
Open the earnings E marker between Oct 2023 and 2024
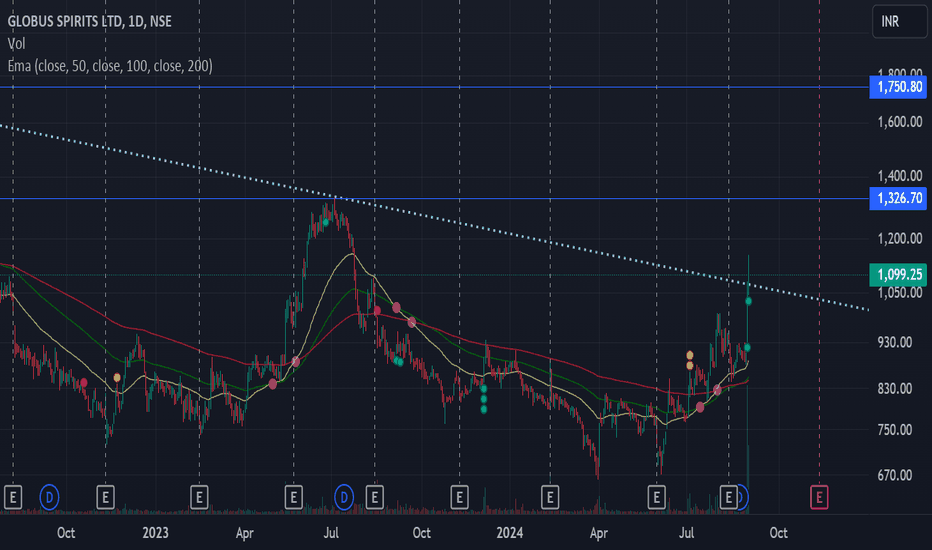coord(459,497)
